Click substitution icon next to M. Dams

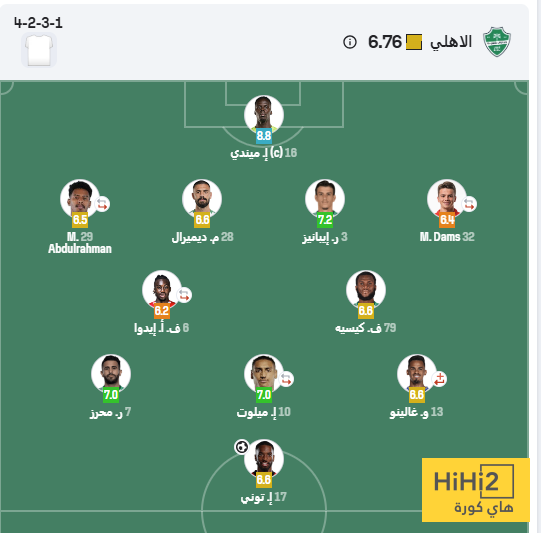[x=469, y=204]
